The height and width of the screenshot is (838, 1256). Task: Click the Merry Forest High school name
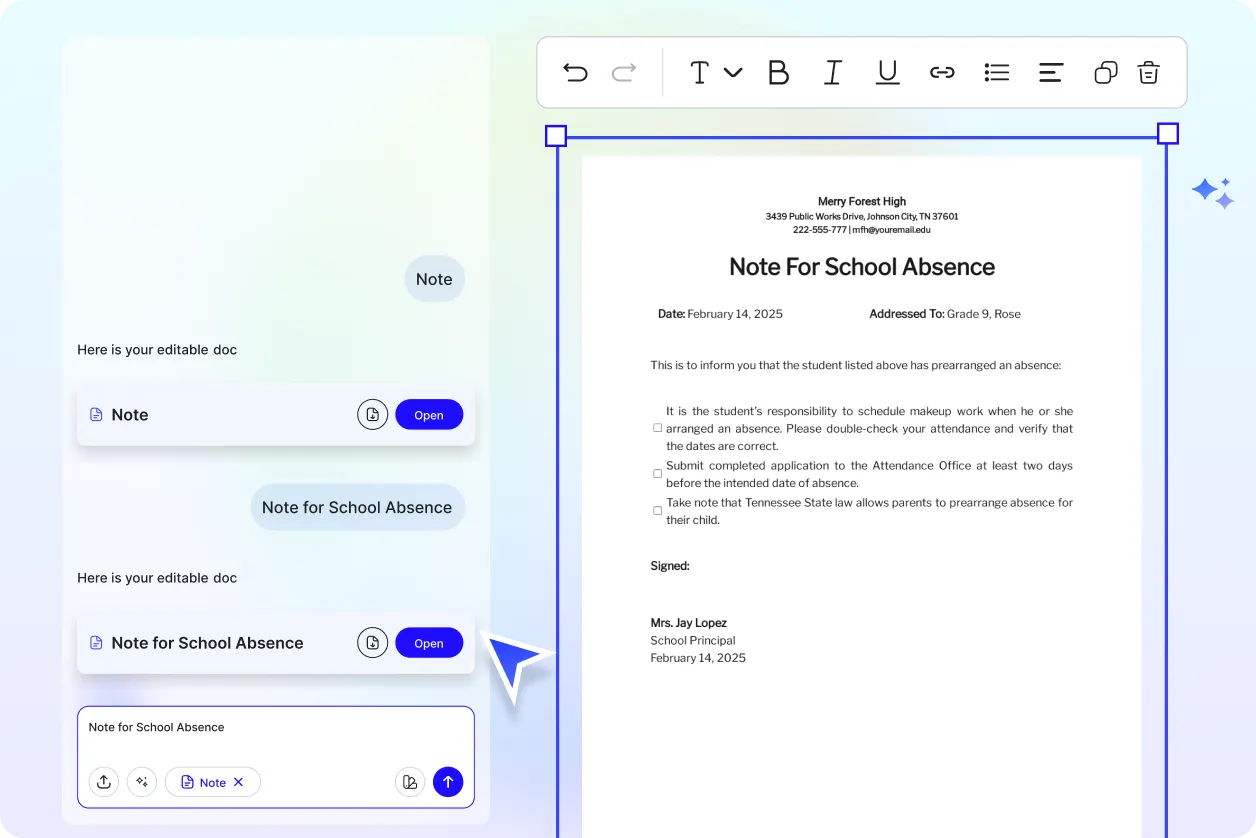[x=862, y=201]
